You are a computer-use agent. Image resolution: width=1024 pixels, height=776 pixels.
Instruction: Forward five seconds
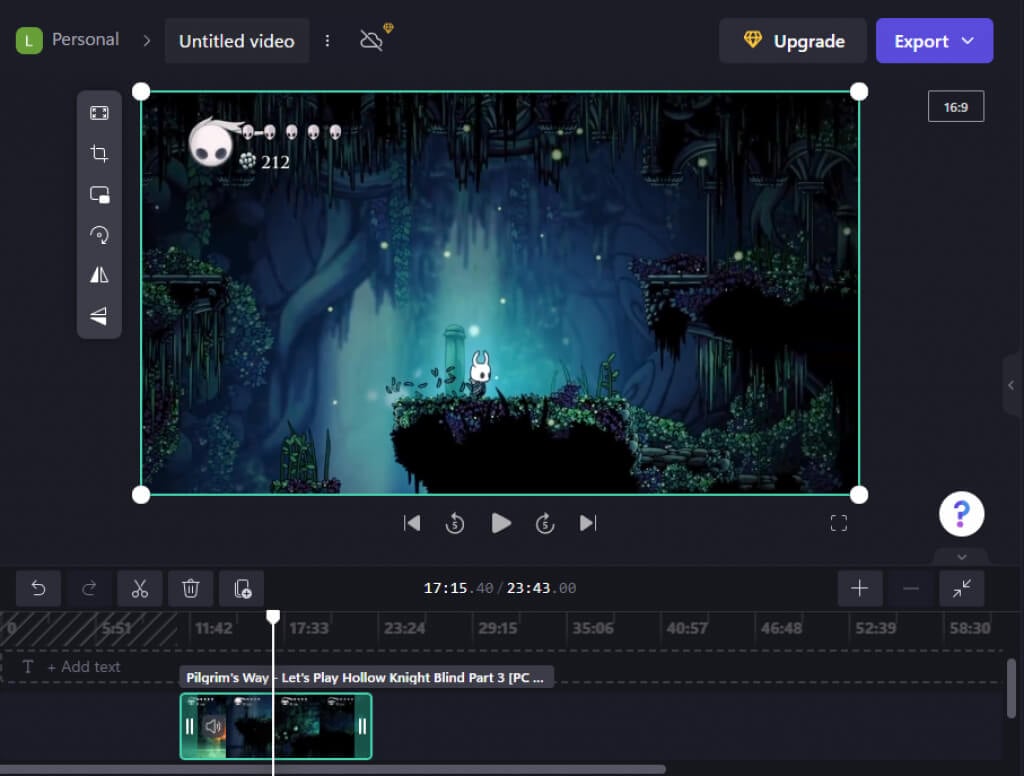pos(545,523)
